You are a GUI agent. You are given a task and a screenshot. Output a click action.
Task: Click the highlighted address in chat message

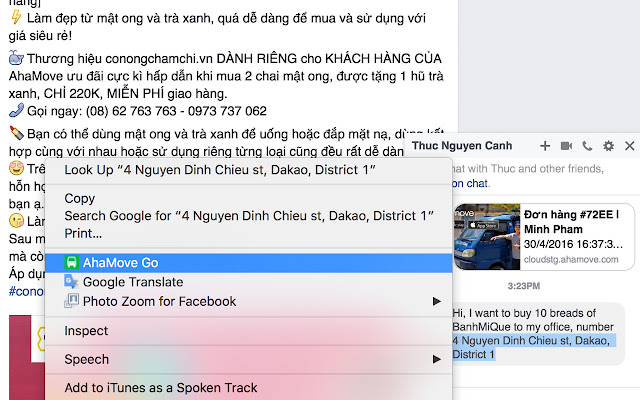pyautogui.click(x=531, y=347)
